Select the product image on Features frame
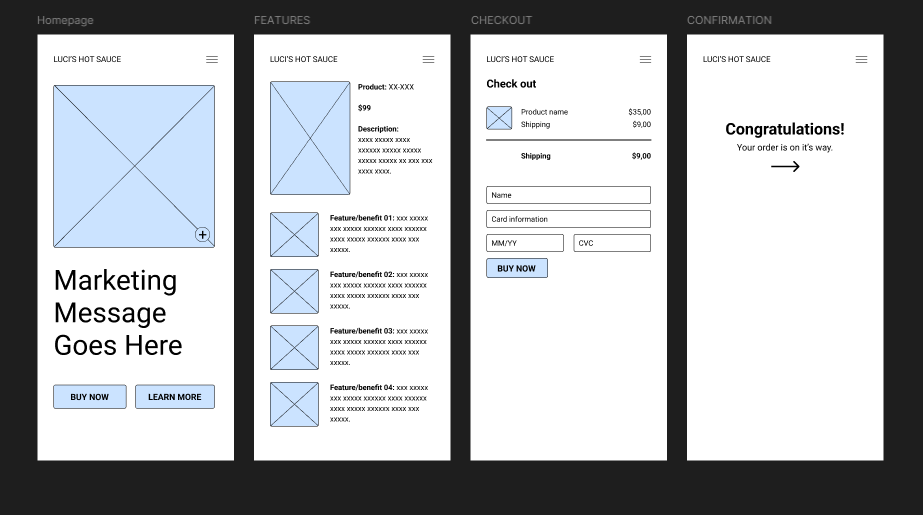The image size is (923, 515). 310,138
